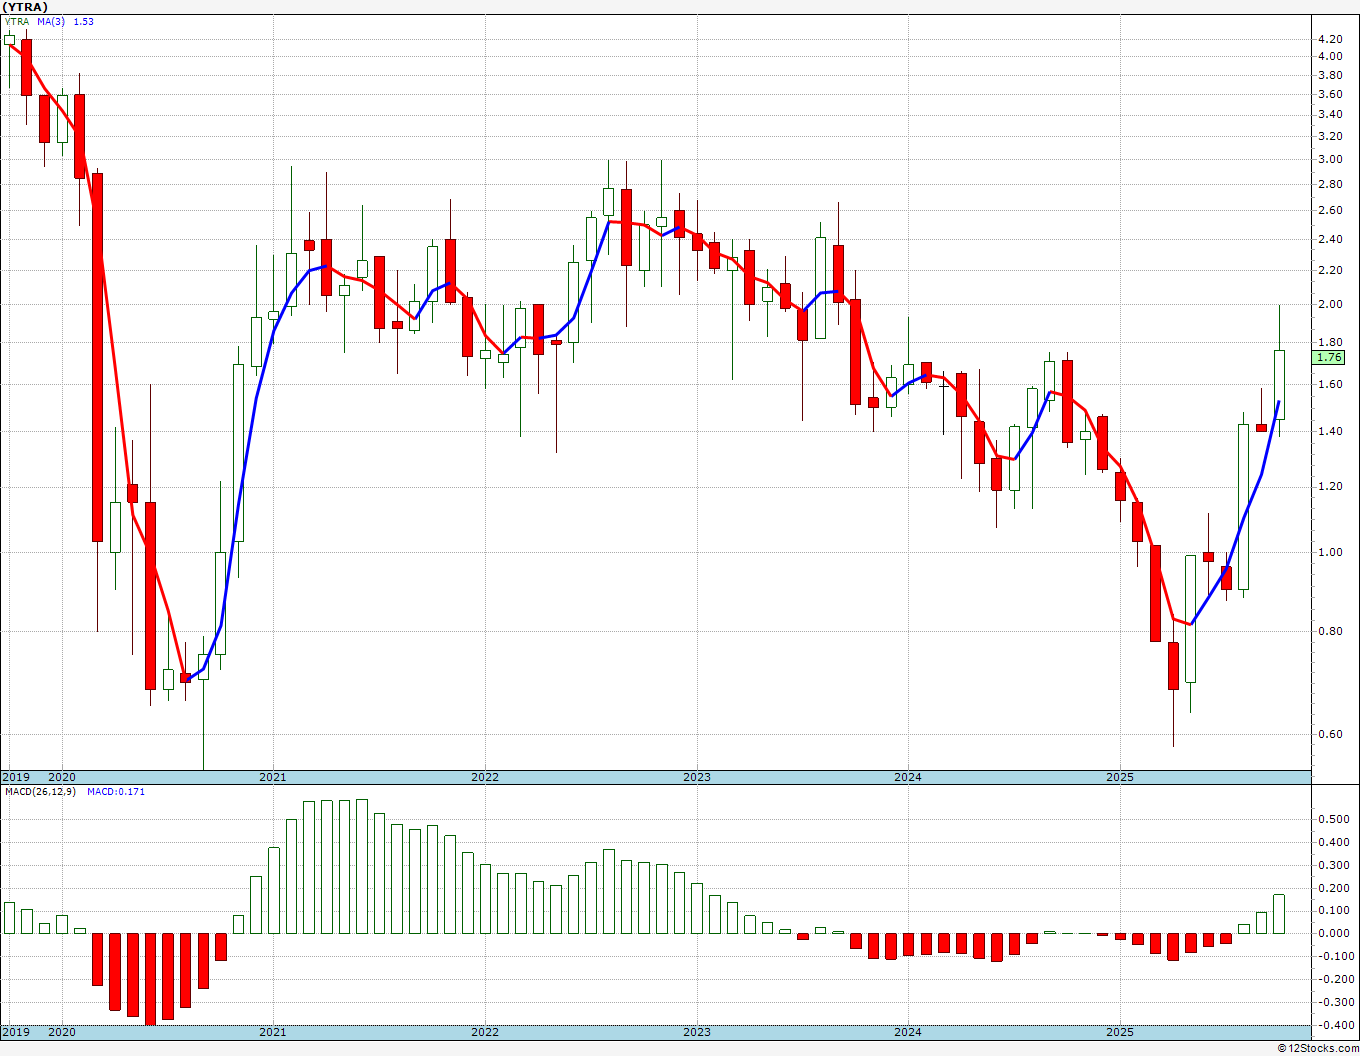Click 2021 on the price chart time axis
The image size is (1360, 1056).
point(273,777)
